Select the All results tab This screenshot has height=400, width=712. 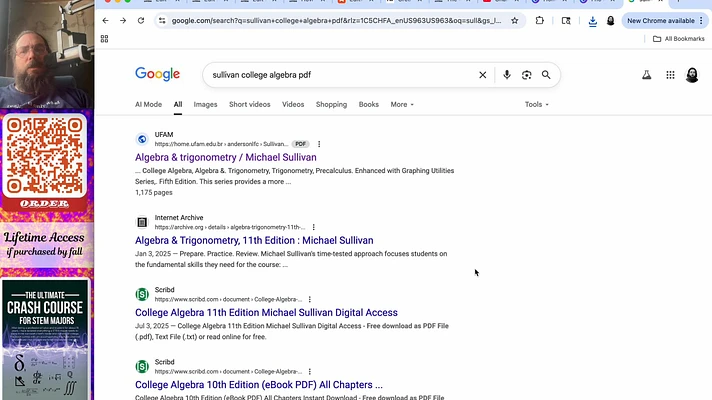[178, 104]
